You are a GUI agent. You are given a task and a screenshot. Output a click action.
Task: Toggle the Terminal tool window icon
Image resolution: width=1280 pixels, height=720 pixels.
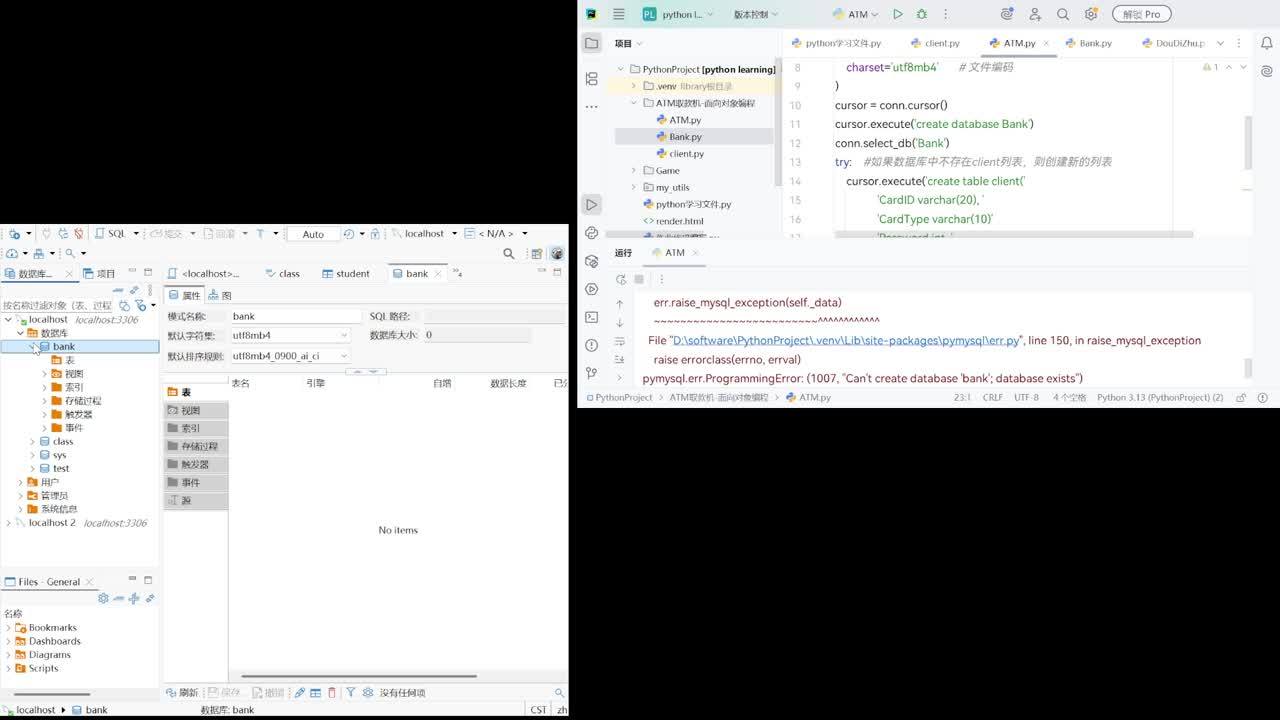click(592, 317)
